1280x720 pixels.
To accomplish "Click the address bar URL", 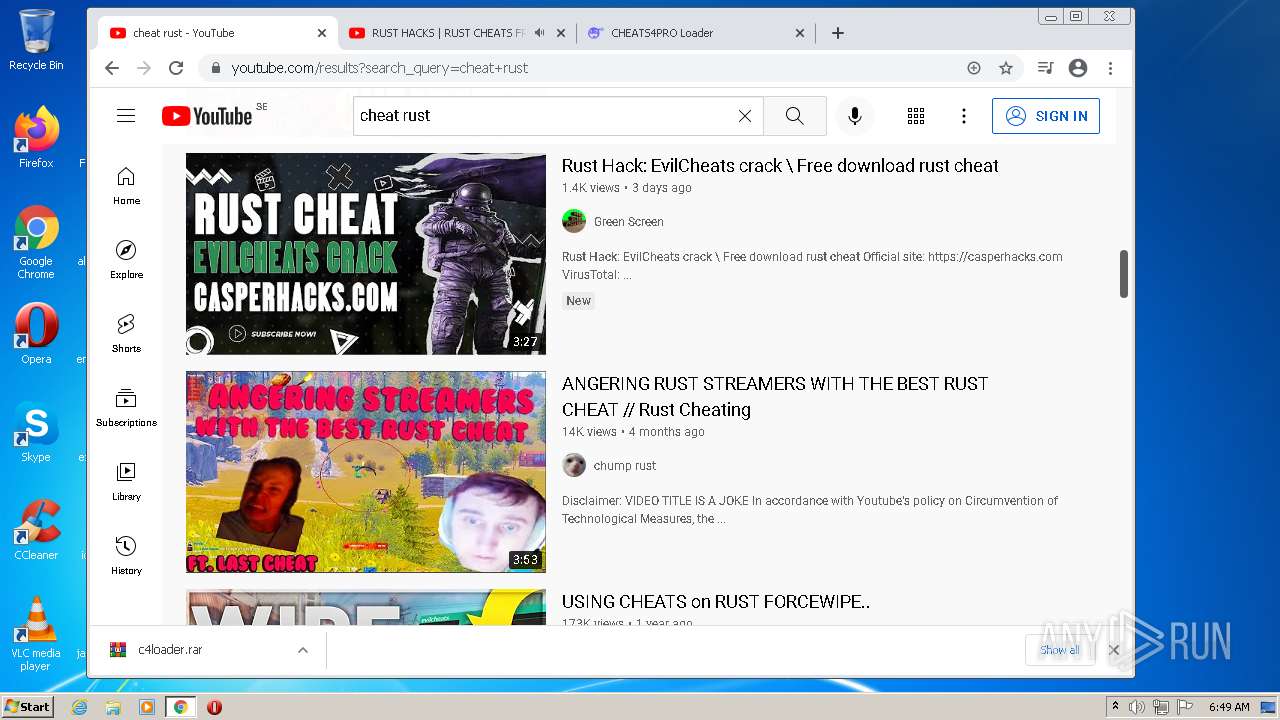I will click(380, 68).
